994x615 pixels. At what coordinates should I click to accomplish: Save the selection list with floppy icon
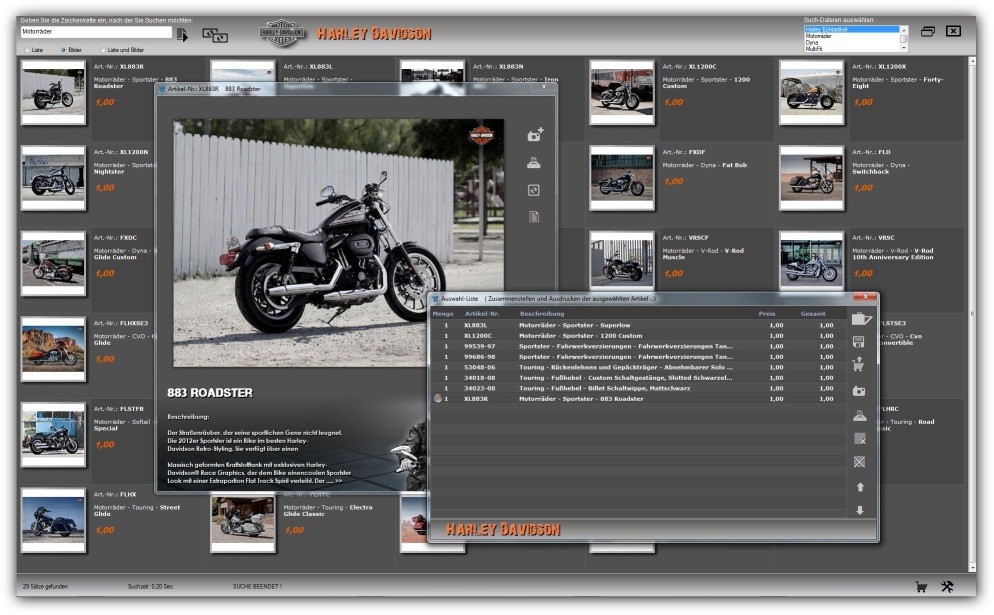[x=859, y=342]
